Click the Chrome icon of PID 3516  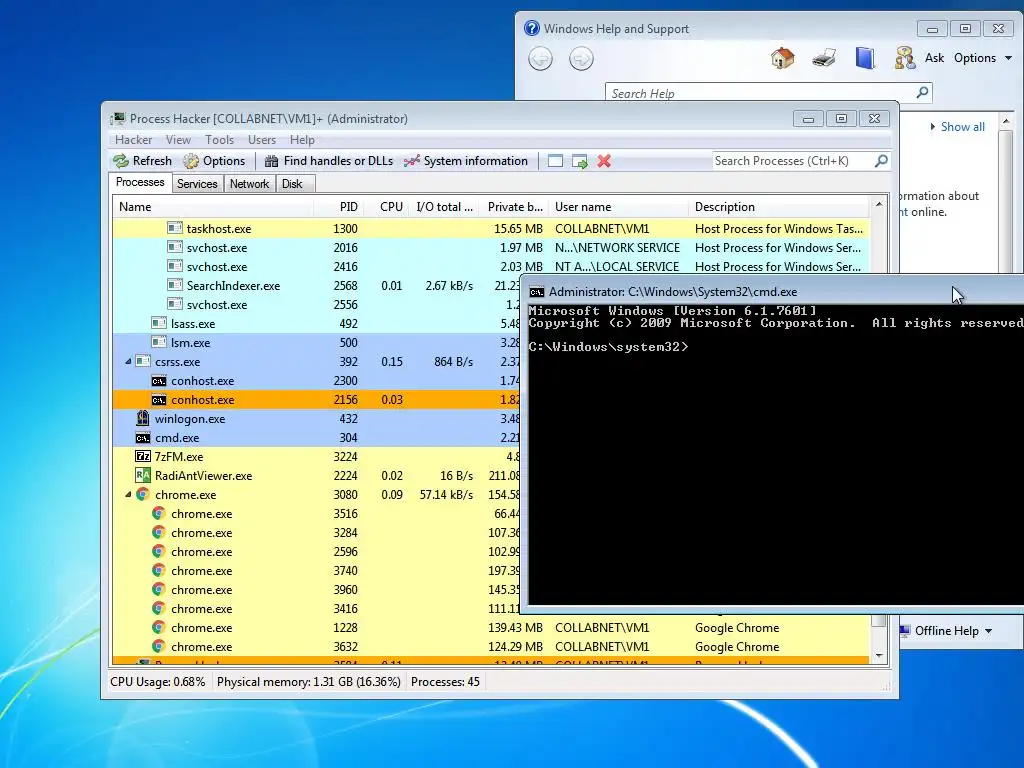coord(158,513)
